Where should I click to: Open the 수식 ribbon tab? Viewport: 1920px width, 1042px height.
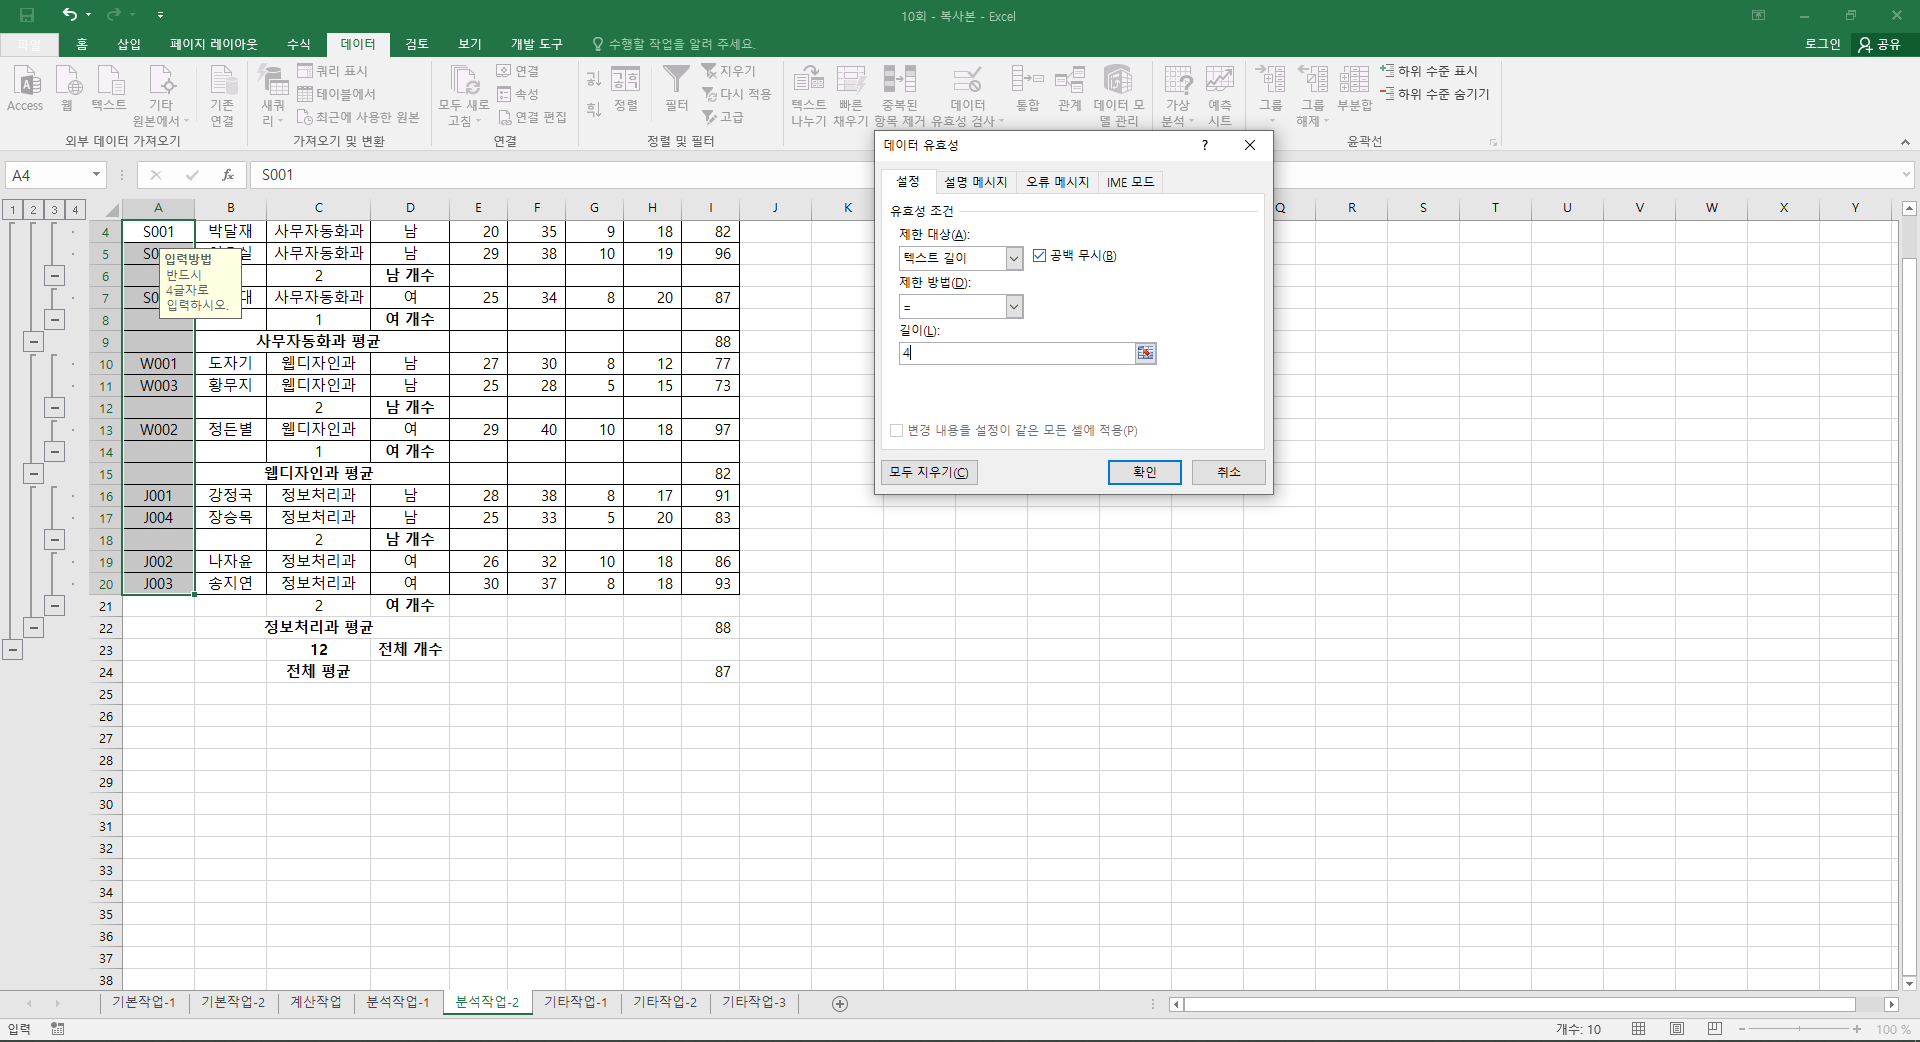(299, 44)
